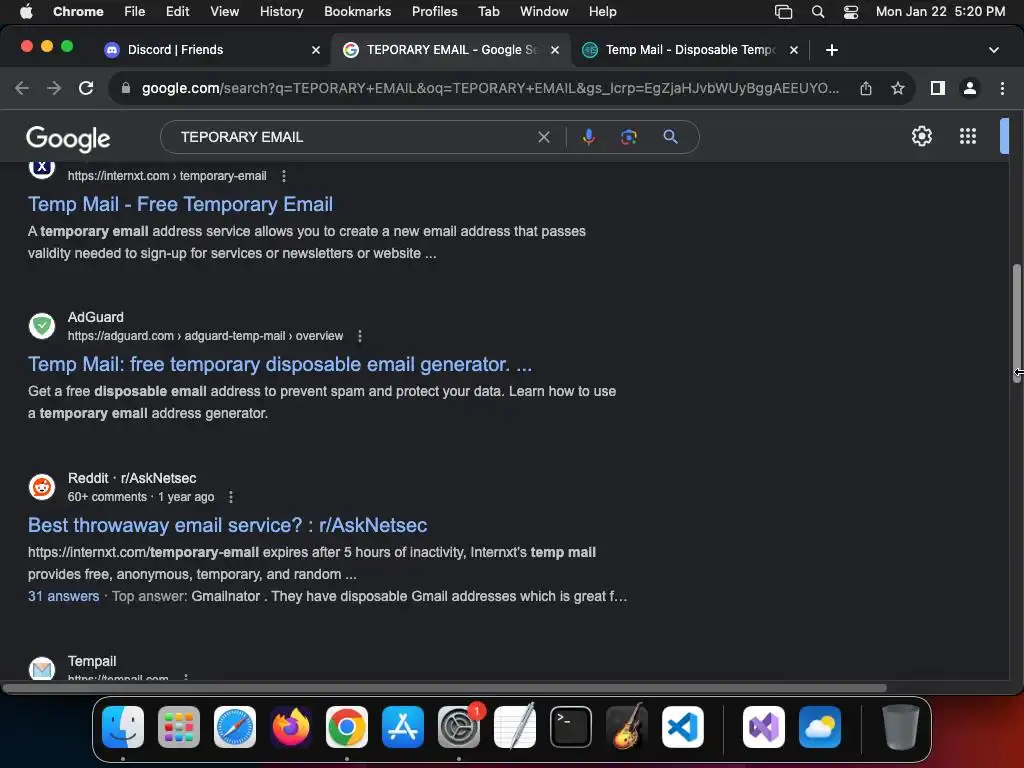The width and height of the screenshot is (1024, 768).
Task: Click the blue magnifier search button
Action: tap(670, 137)
